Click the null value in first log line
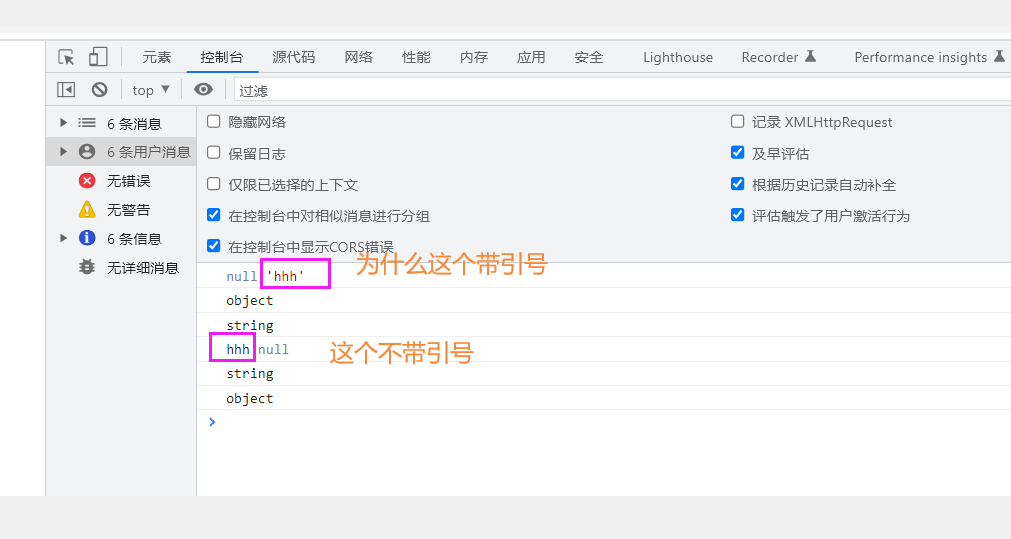The image size is (1011, 539). pyautogui.click(x=242, y=277)
